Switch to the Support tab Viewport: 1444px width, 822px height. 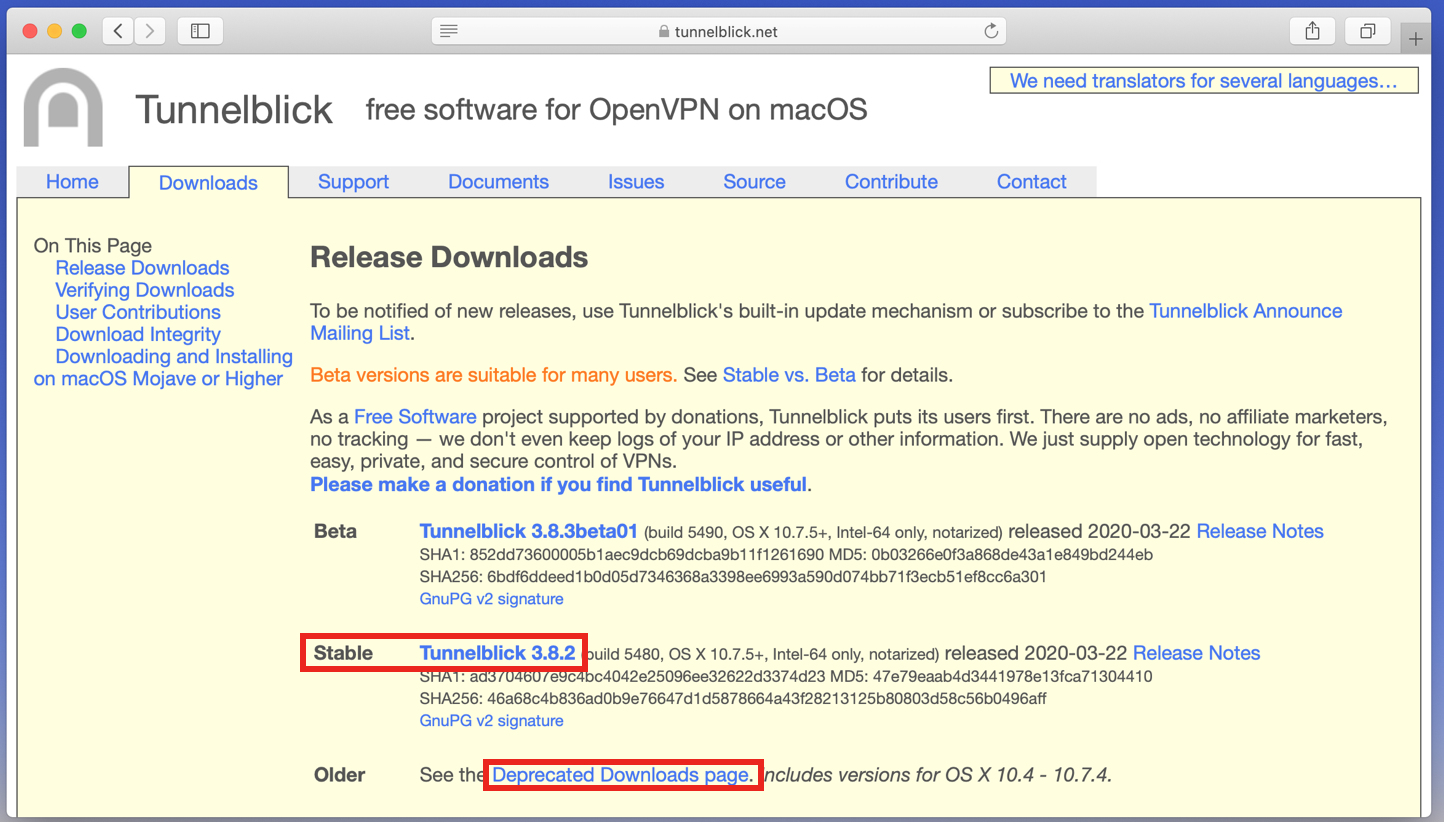(x=353, y=181)
